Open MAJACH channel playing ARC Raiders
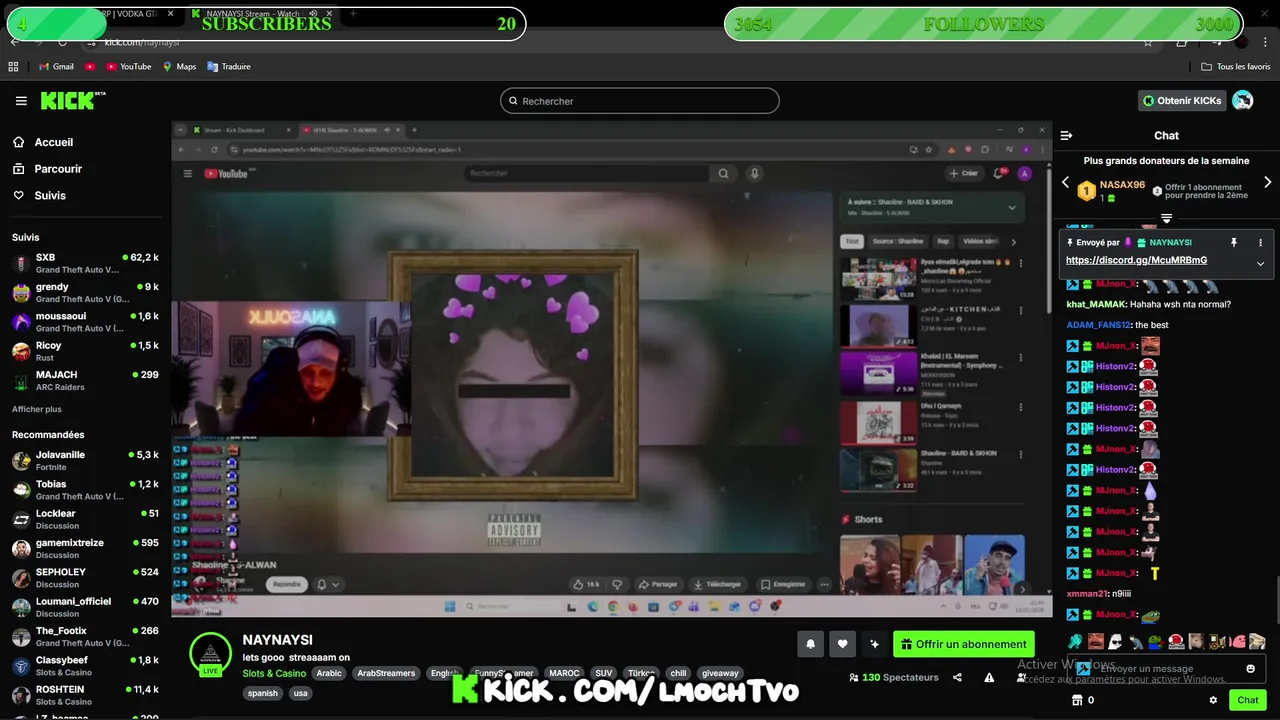This screenshot has height=720, width=1280. point(84,380)
